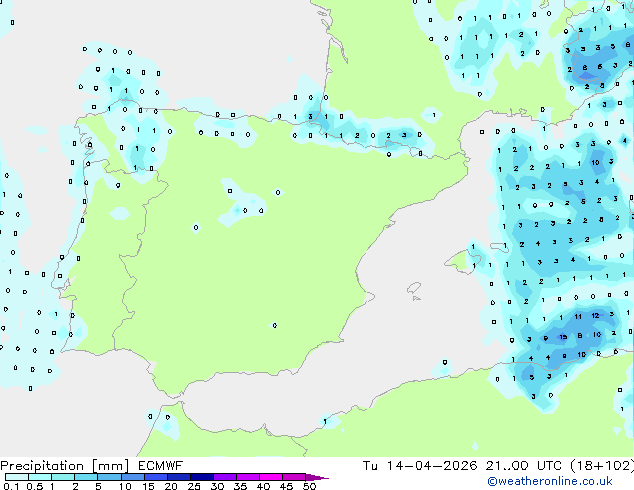
Task: Click the 15–20 mm legend swatch
Action: (155, 477)
